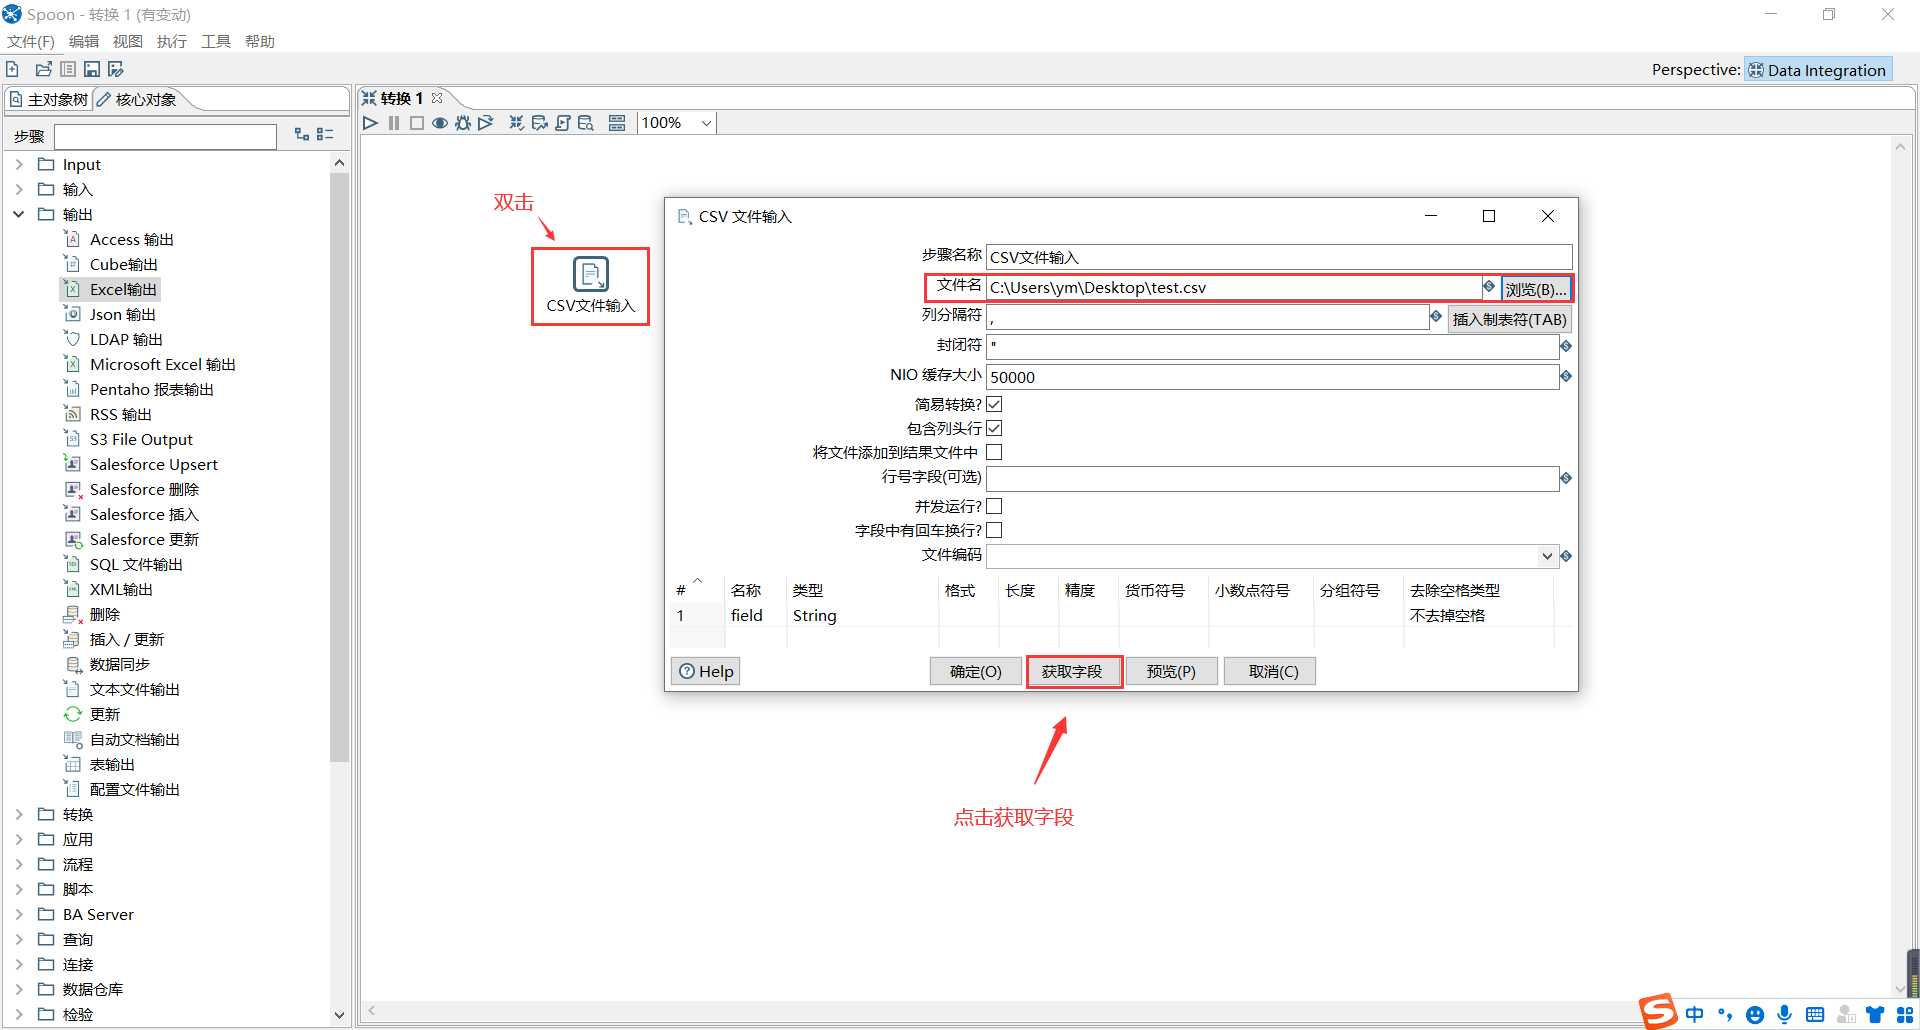1920x1030 pixels.
Task: Click the Save As icon with pencil
Action: pos(116,69)
